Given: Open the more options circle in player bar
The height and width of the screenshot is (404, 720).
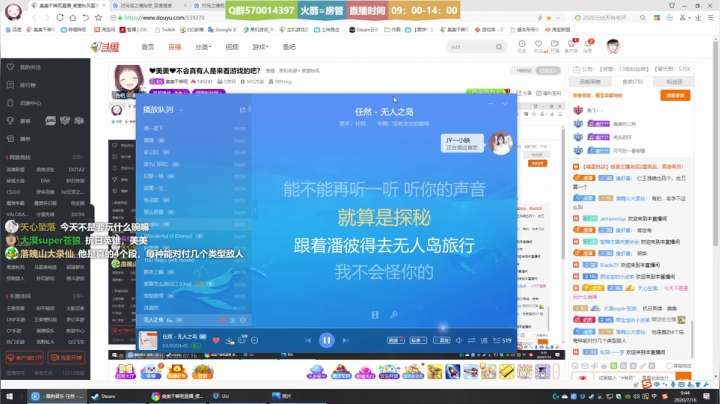Looking at the screenshot, I should [255, 340].
